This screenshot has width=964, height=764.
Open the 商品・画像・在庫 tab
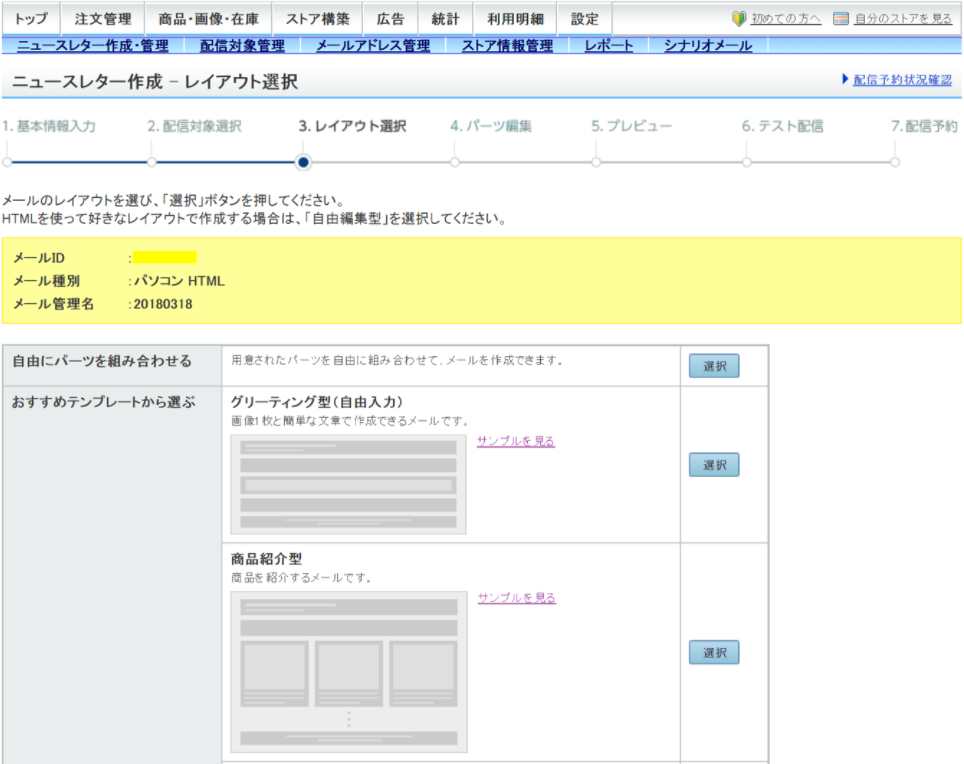coord(208,19)
